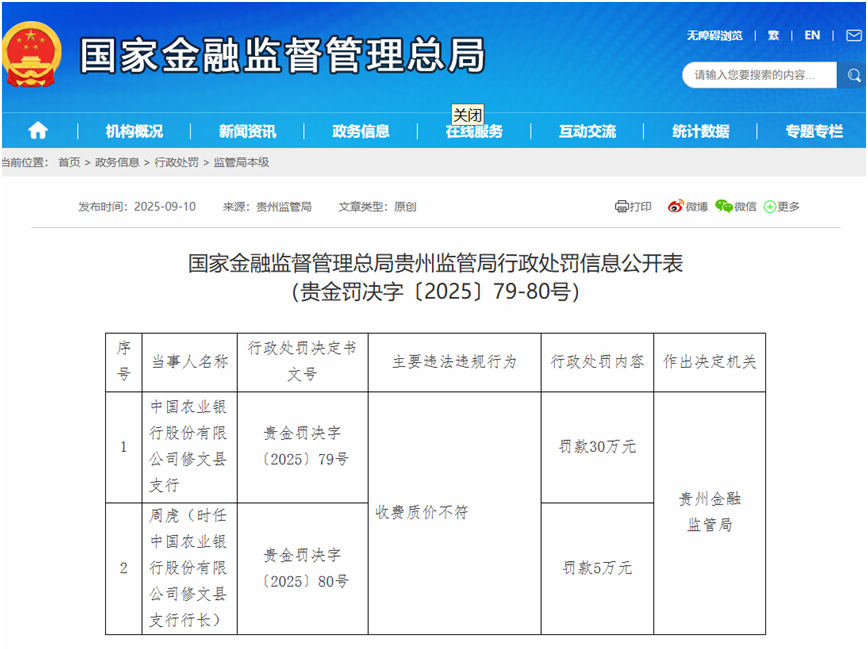This screenshot has height=649, width=868.
Task: Open the 机构概况 navigation menu
Action: 133,131
